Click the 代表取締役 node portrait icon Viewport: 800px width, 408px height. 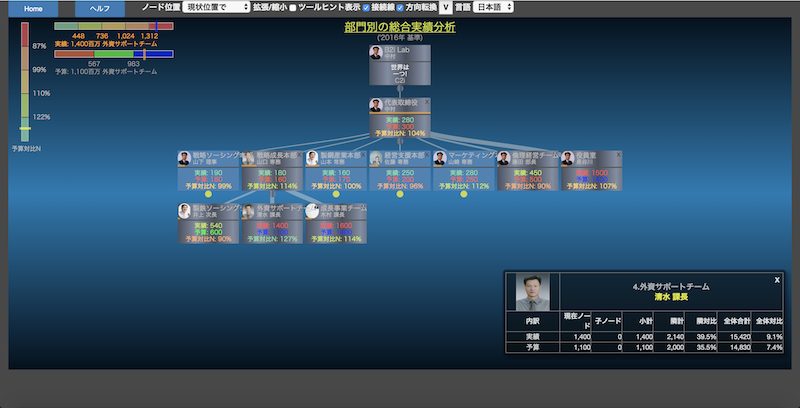(x=376, y=105)
